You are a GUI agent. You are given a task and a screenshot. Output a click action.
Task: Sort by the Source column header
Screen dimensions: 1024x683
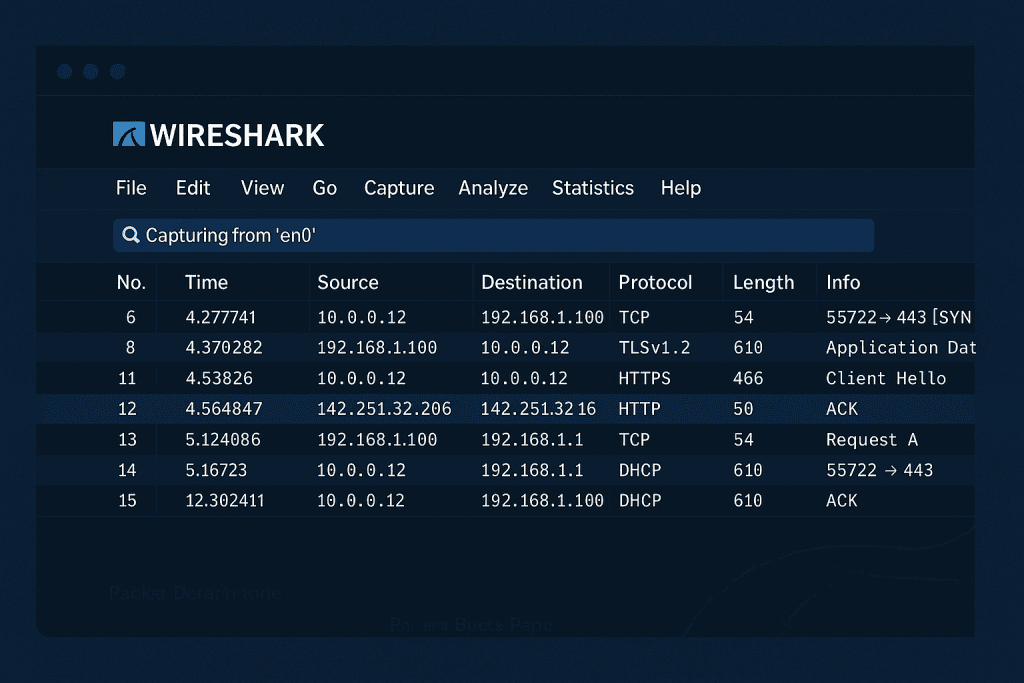point(348,282)
